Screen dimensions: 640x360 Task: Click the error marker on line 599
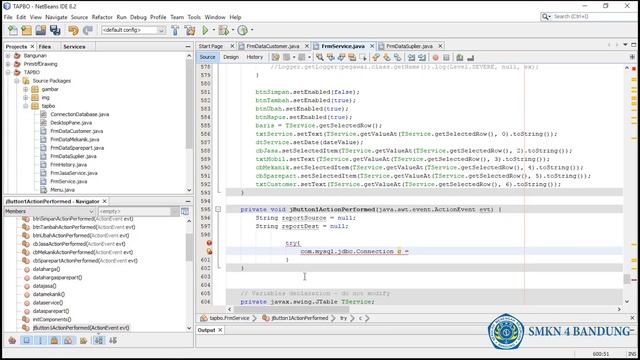tap(209, 243)
